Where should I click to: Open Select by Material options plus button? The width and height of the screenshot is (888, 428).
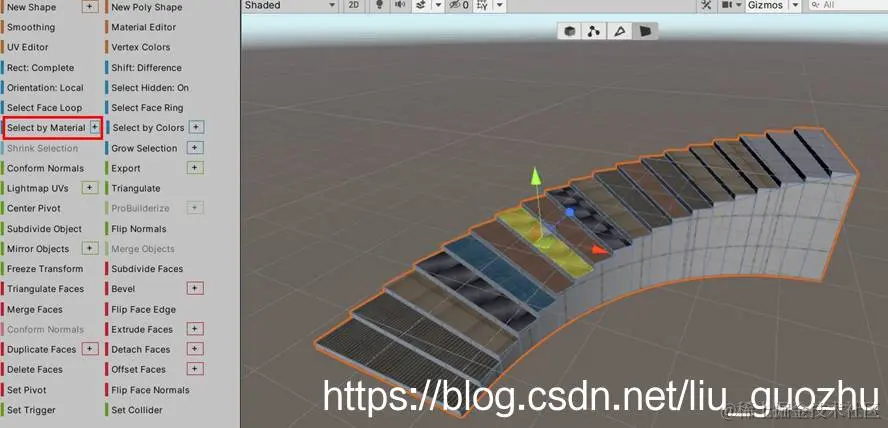click(95, 127)
